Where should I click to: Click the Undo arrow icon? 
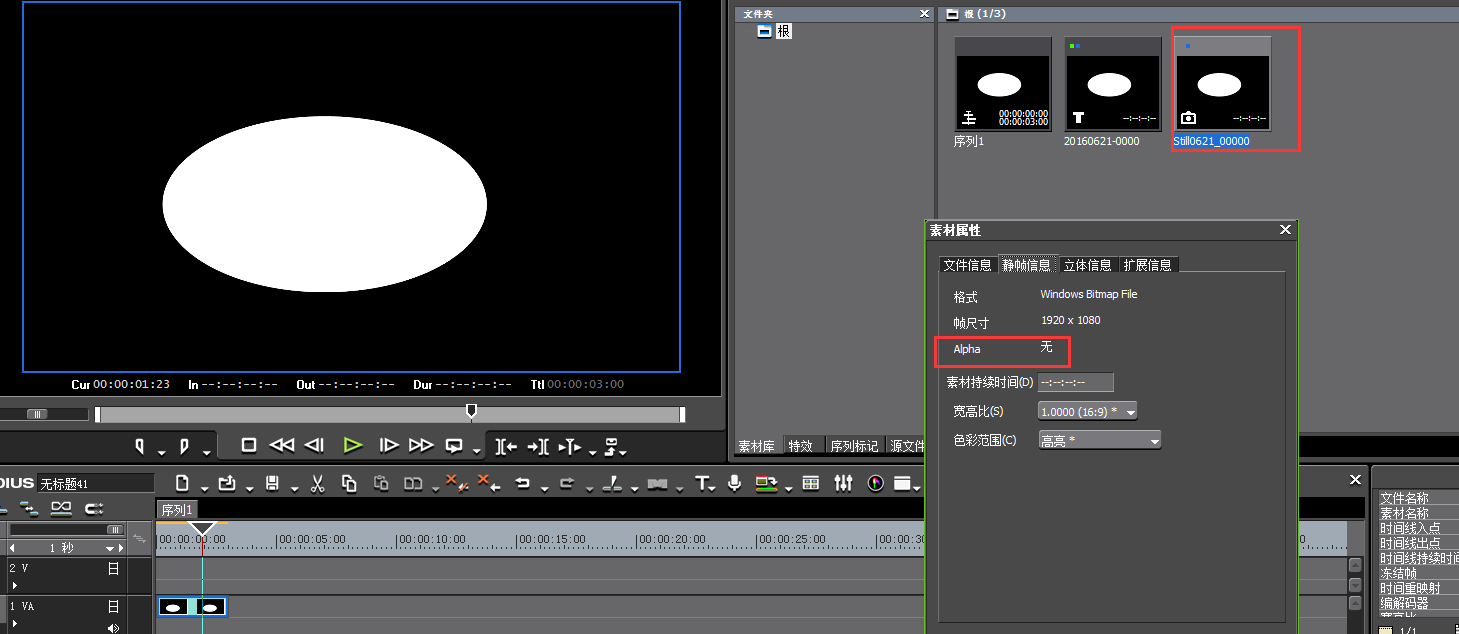point(522,484)
